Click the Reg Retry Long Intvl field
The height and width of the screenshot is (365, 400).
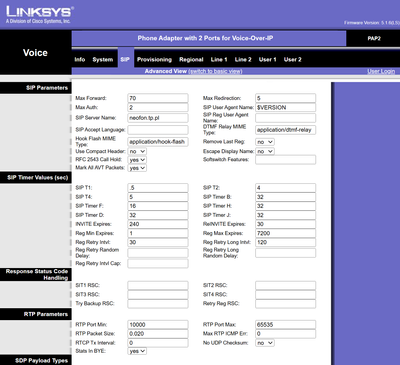coord(286,242)
